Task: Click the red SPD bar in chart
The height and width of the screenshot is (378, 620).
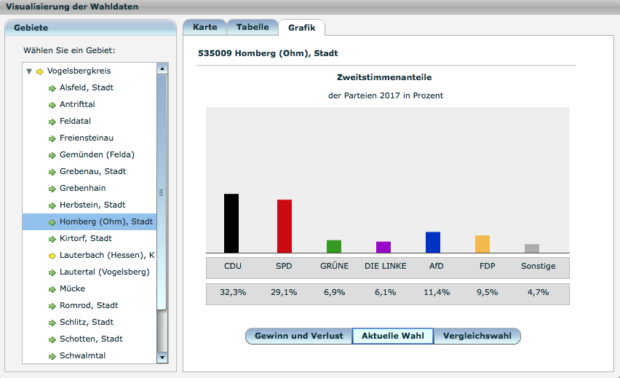Action: pyautogui.click(x=284, y=226)
